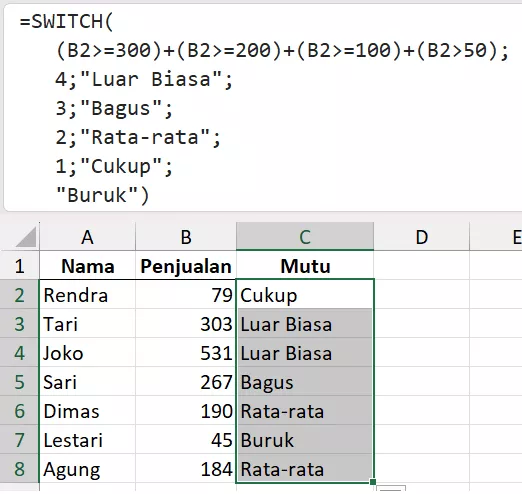The image size is (522, 494).
Task: Select cell containing "Agung"
Action: pos(87,469)
